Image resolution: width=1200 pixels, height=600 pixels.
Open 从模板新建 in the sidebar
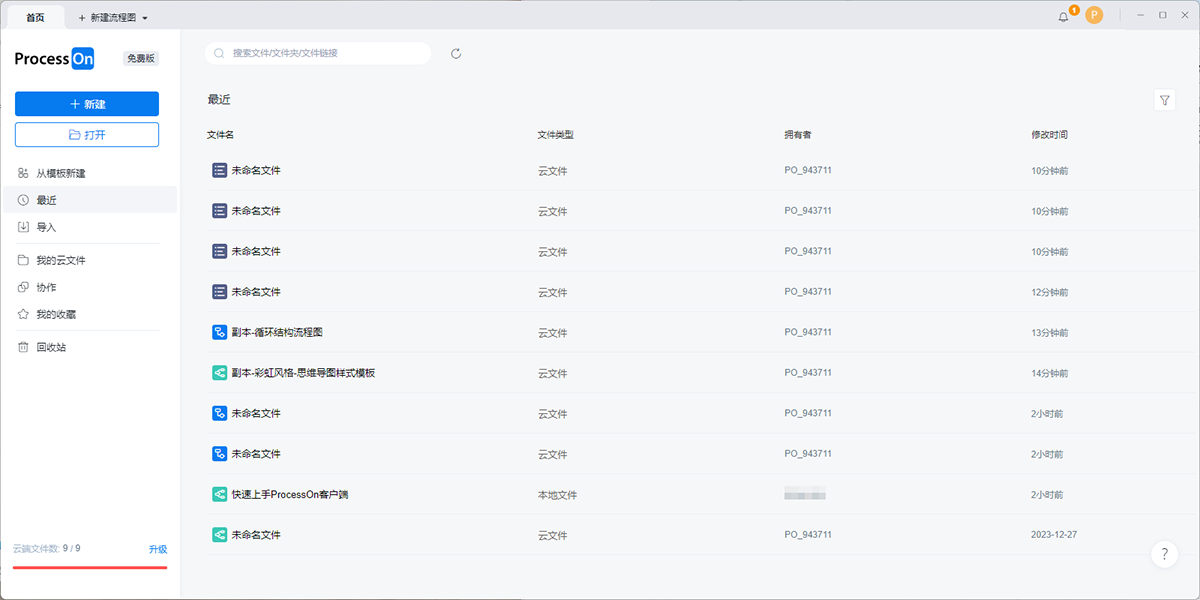click(61, 173)
